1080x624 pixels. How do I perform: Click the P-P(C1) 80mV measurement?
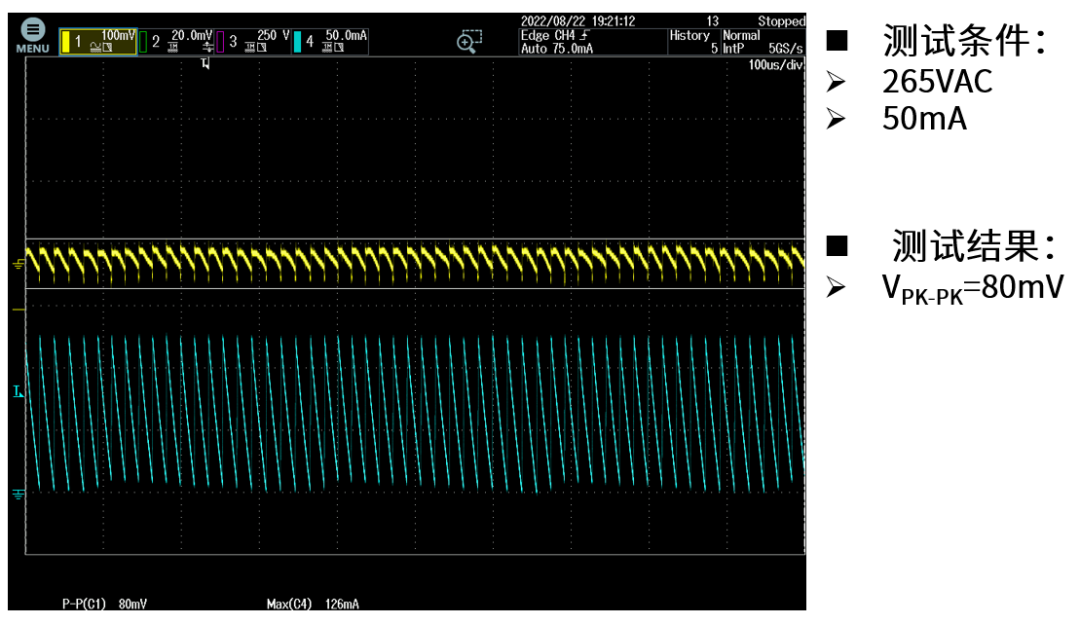(103, 604)
